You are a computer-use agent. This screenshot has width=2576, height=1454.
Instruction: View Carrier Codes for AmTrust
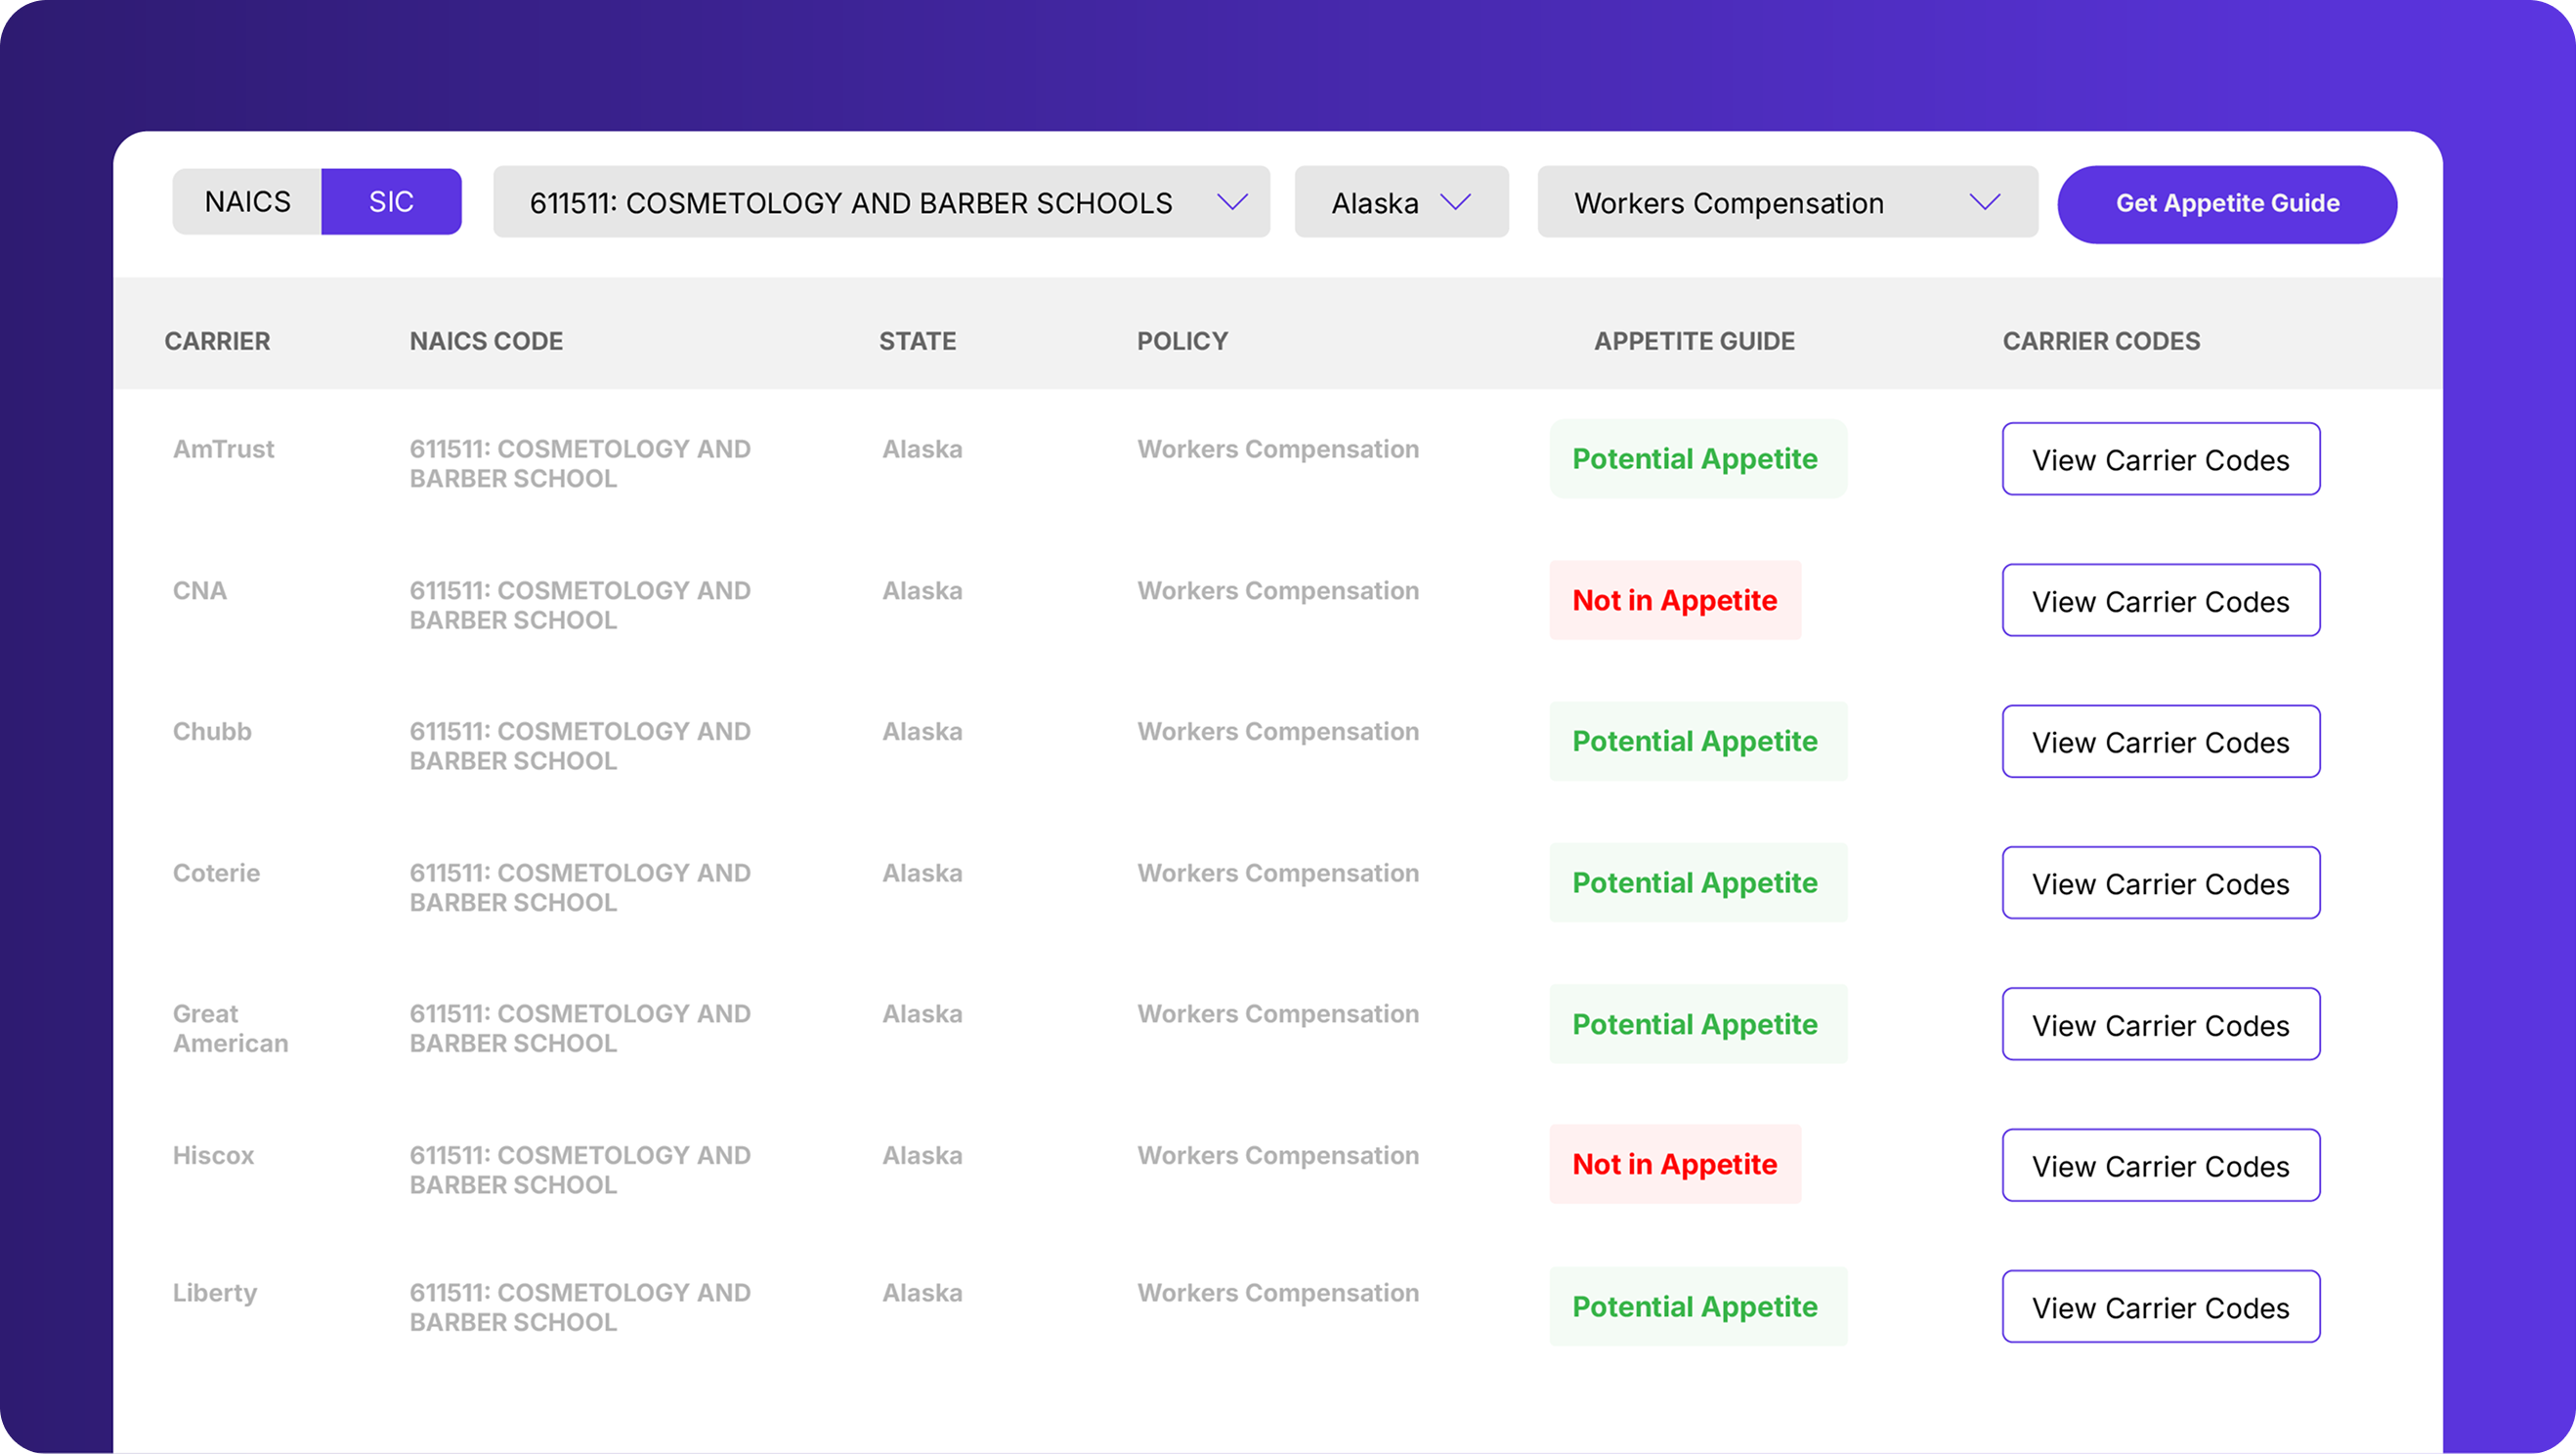(2160, 459)
